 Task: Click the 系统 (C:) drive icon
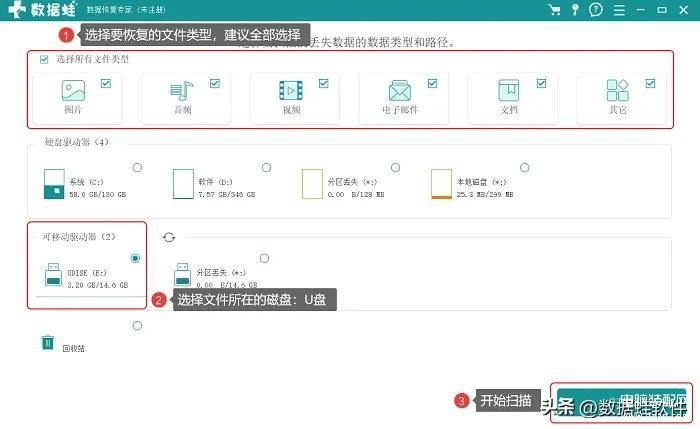(x=54, y=183)
